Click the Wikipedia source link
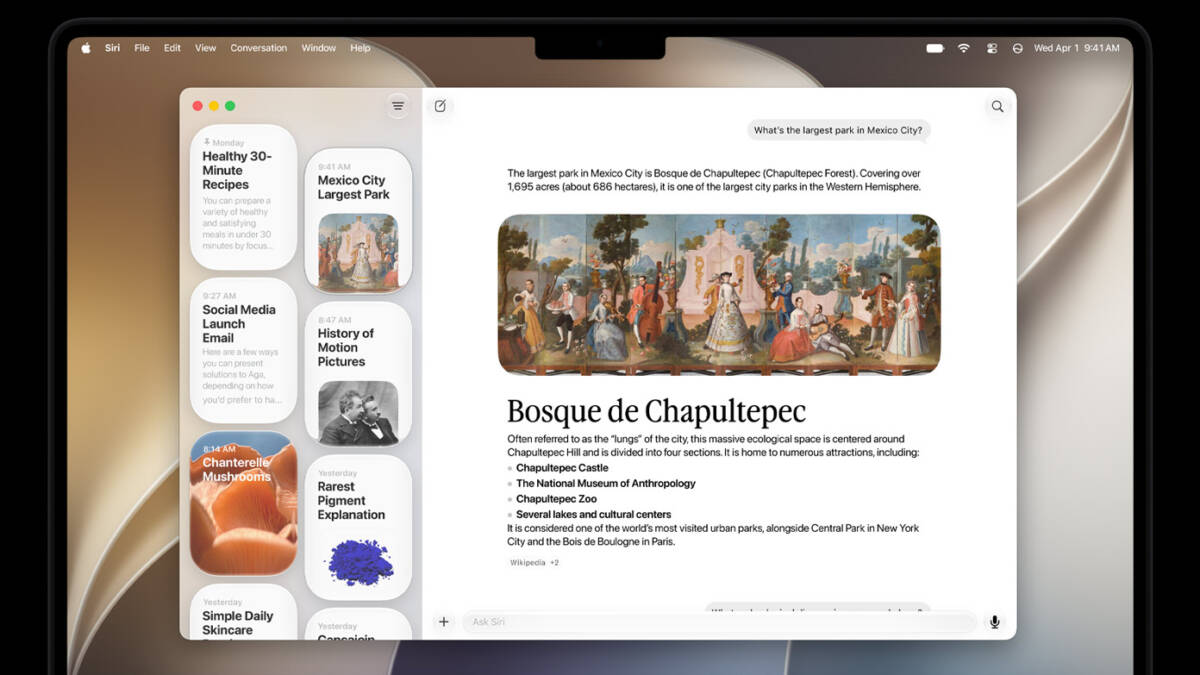The image size is (1200, 675). [x=528, y=563]
